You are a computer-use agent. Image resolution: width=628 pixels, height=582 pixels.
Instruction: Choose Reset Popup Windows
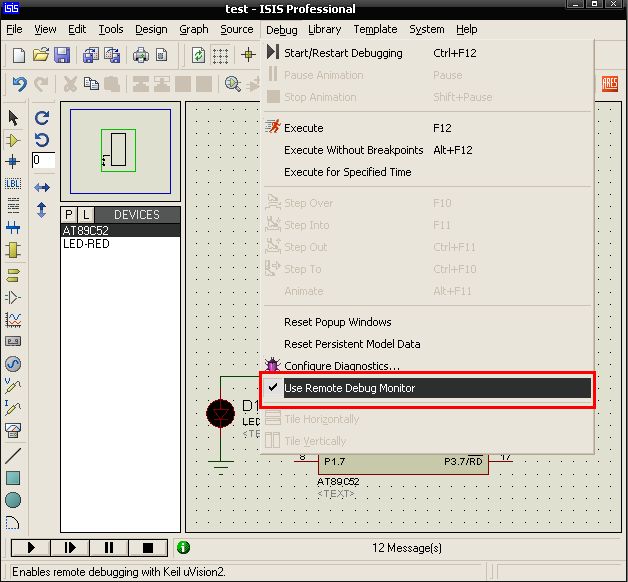click(x=427, y=322)
